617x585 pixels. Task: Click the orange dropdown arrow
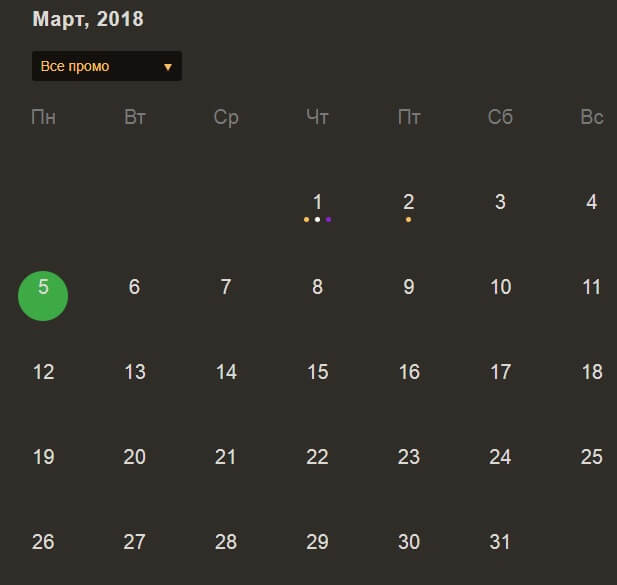[167, 67]
